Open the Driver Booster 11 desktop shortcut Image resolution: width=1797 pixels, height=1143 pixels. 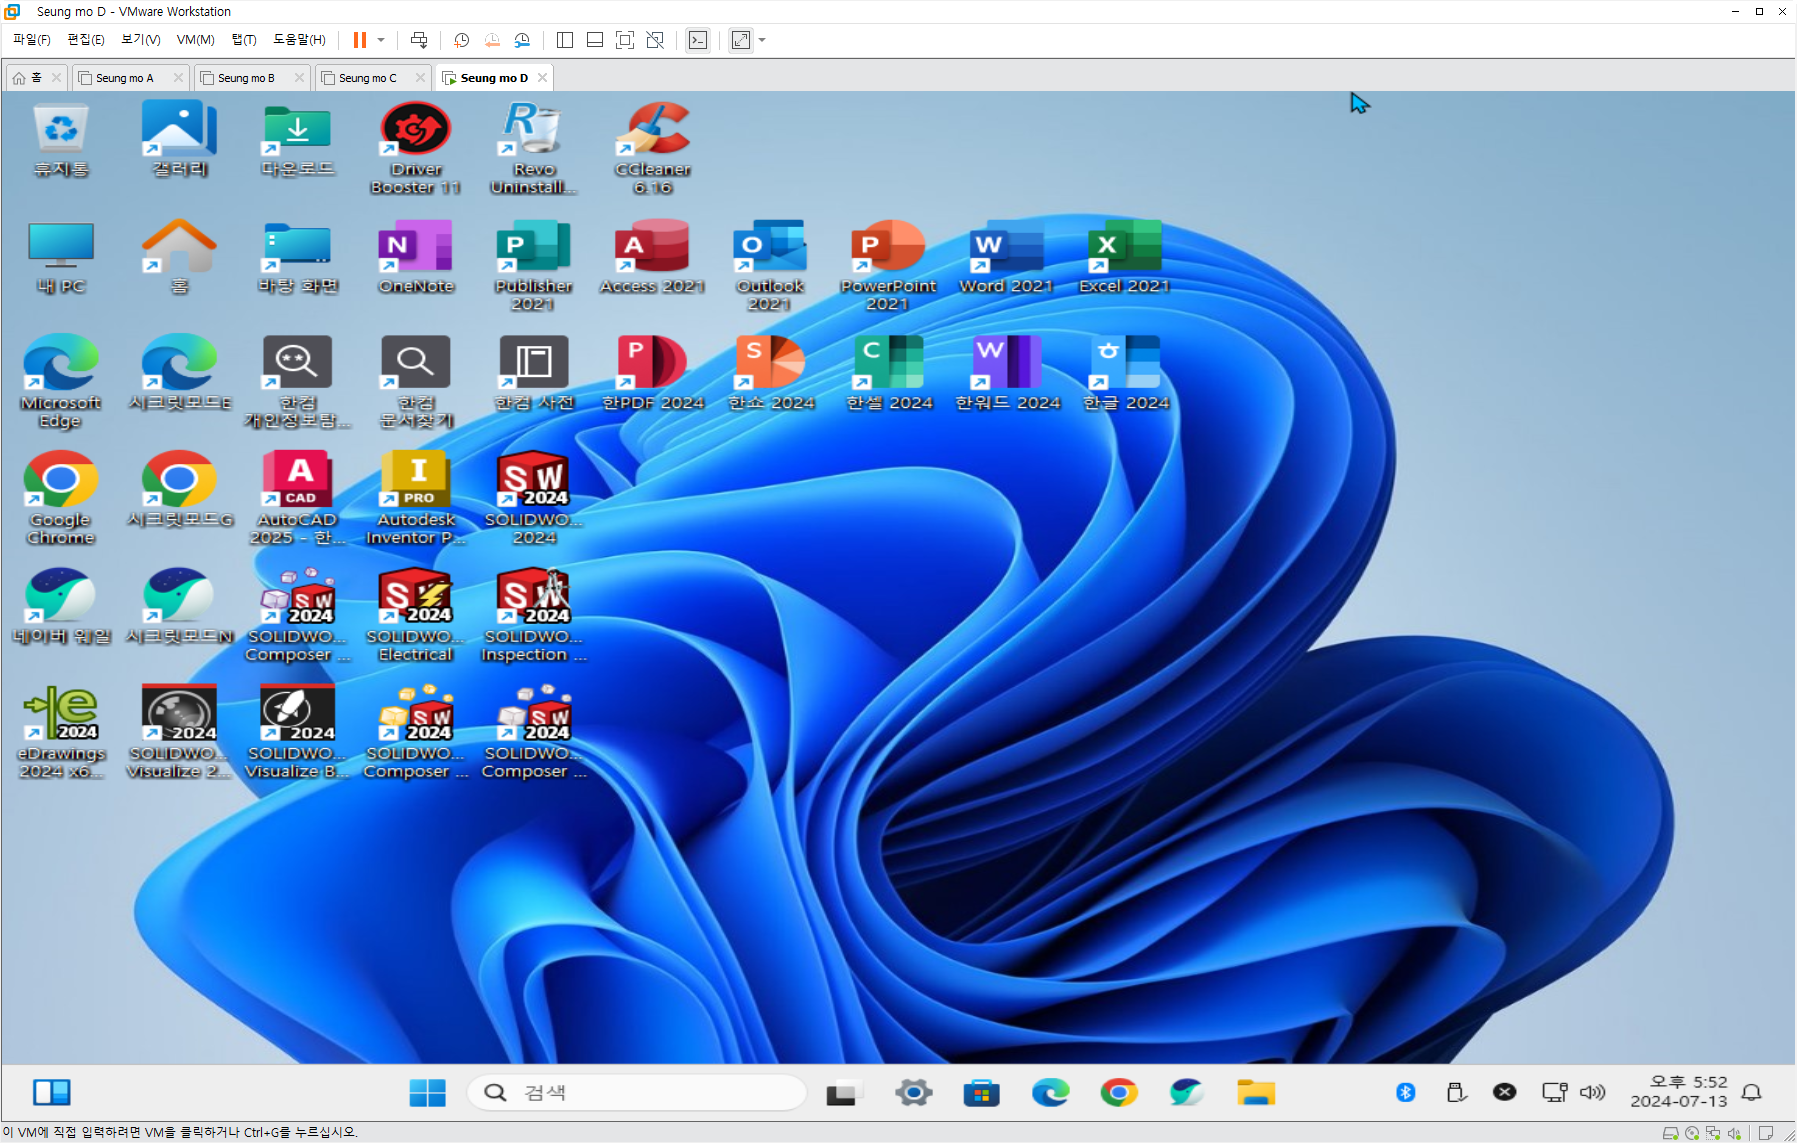click(x=416, y=148)
